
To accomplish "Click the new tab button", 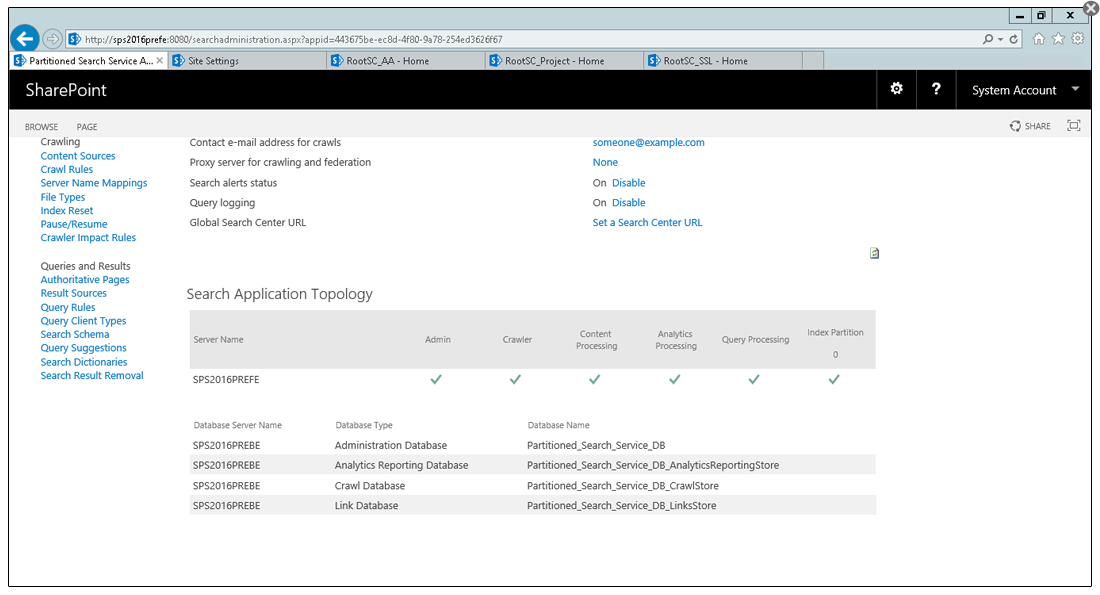I will click(813, 61).
